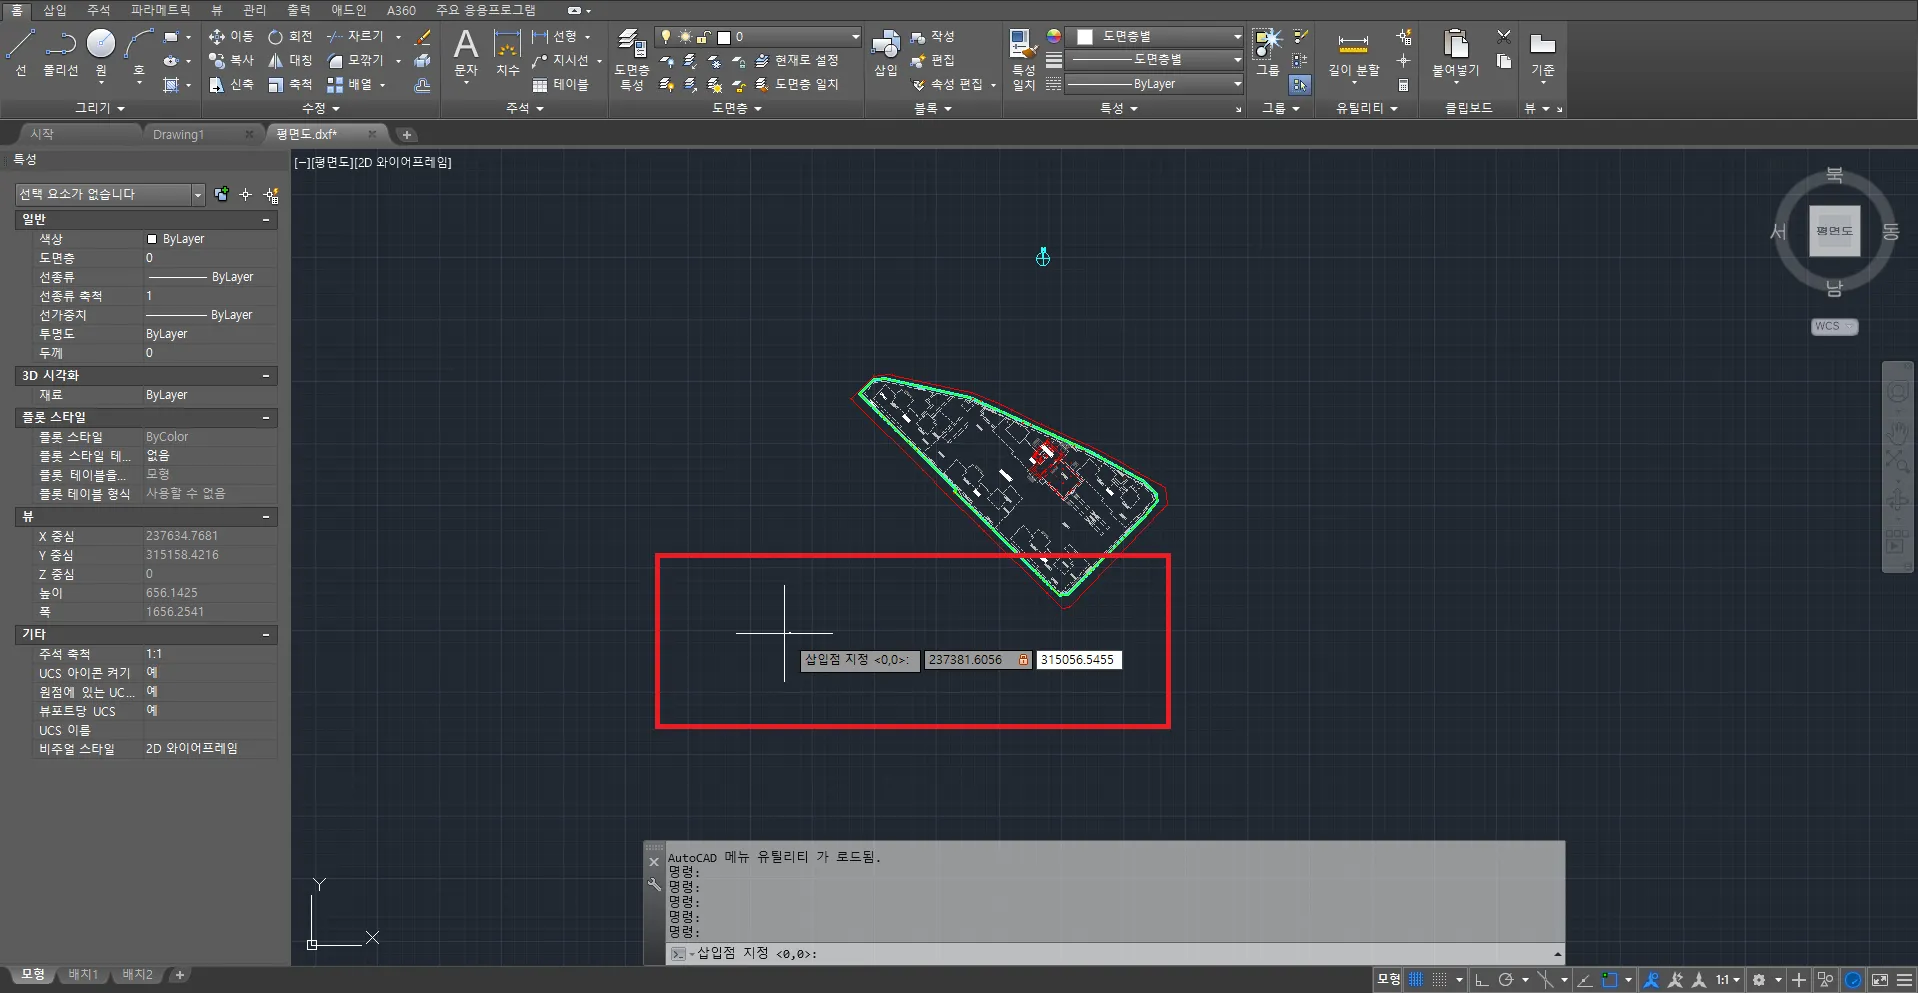Toggle grid display in status bar
The image size is (1918, 993).
coord(1416,980)
